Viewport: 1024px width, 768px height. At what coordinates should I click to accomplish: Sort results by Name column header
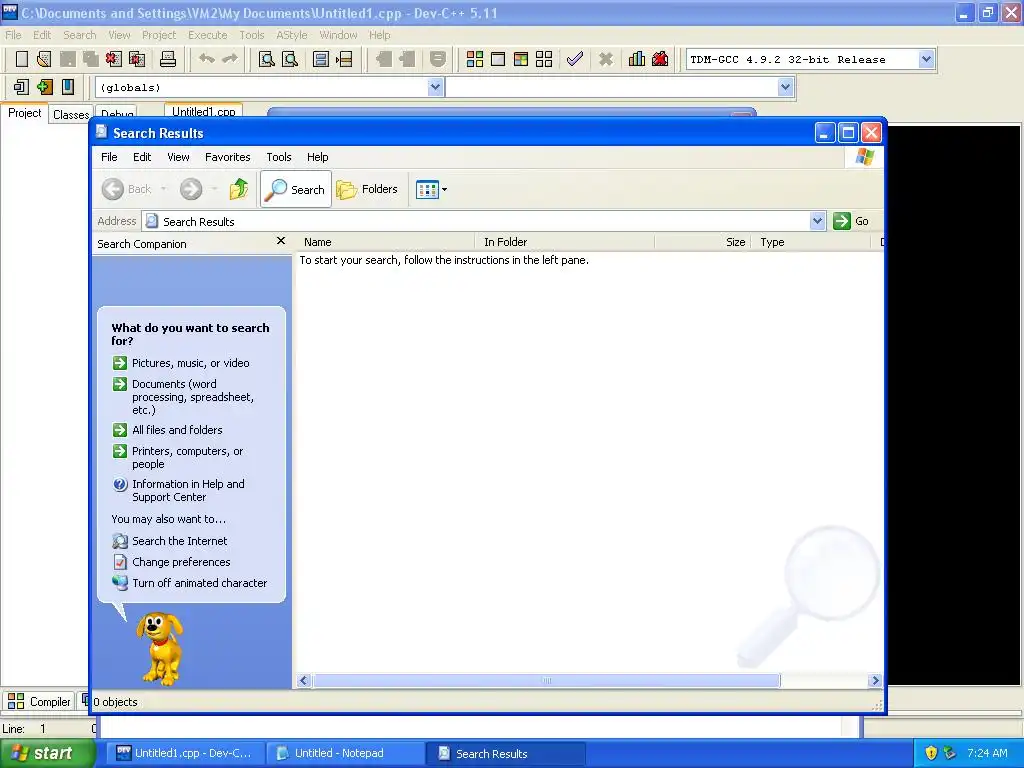tap(385, 242)
